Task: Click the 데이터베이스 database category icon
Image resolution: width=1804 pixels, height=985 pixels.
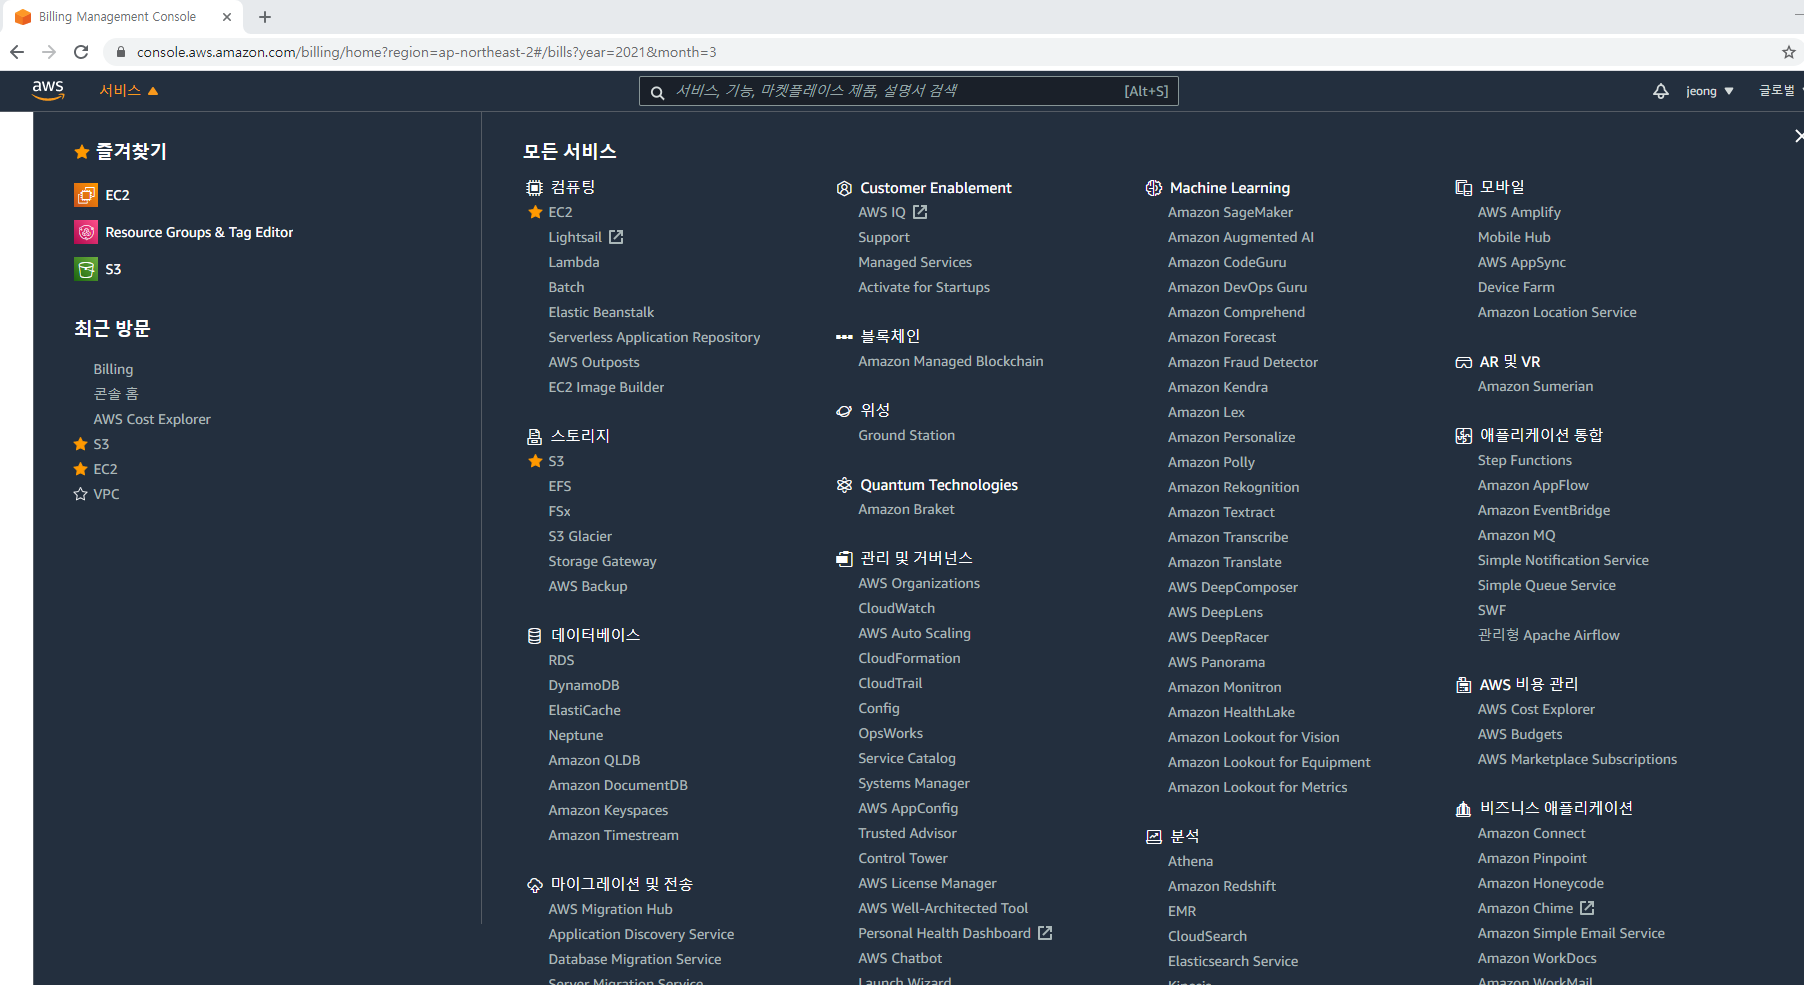Action: [535, 636]
